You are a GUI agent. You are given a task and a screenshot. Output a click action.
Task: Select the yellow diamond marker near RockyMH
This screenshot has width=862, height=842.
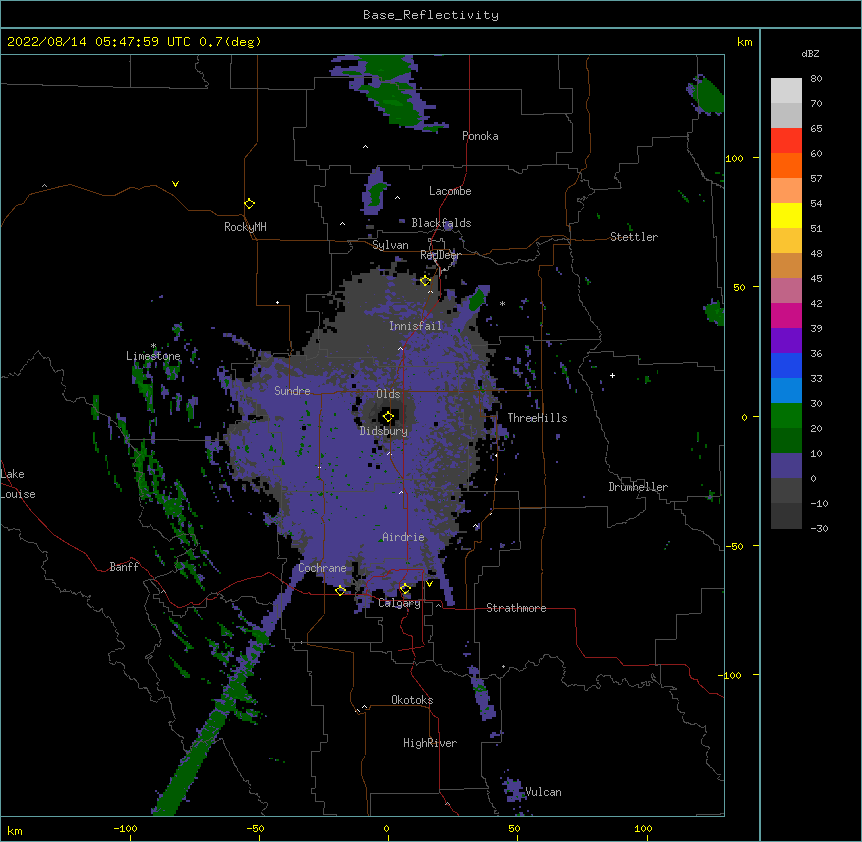pos(249,204)
